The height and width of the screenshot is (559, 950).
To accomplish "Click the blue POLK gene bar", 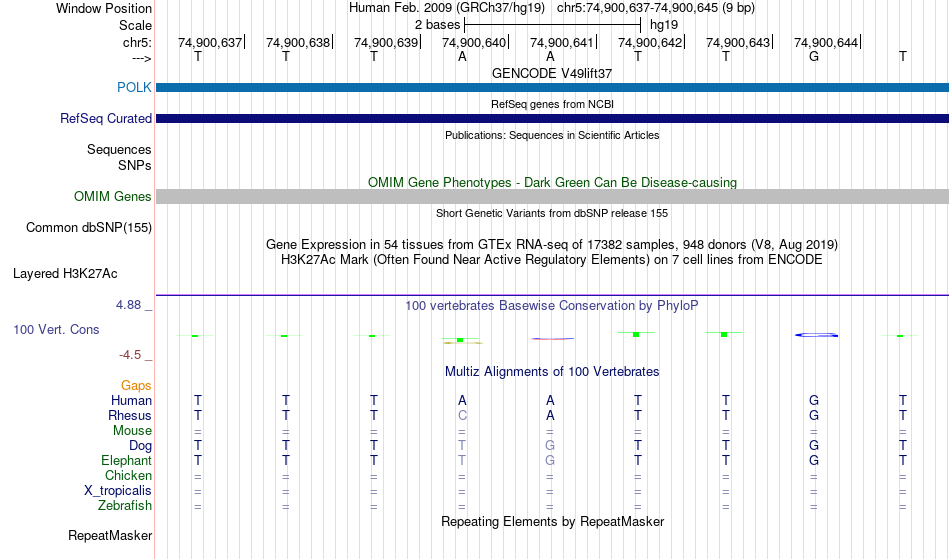I will click(552, 87).
